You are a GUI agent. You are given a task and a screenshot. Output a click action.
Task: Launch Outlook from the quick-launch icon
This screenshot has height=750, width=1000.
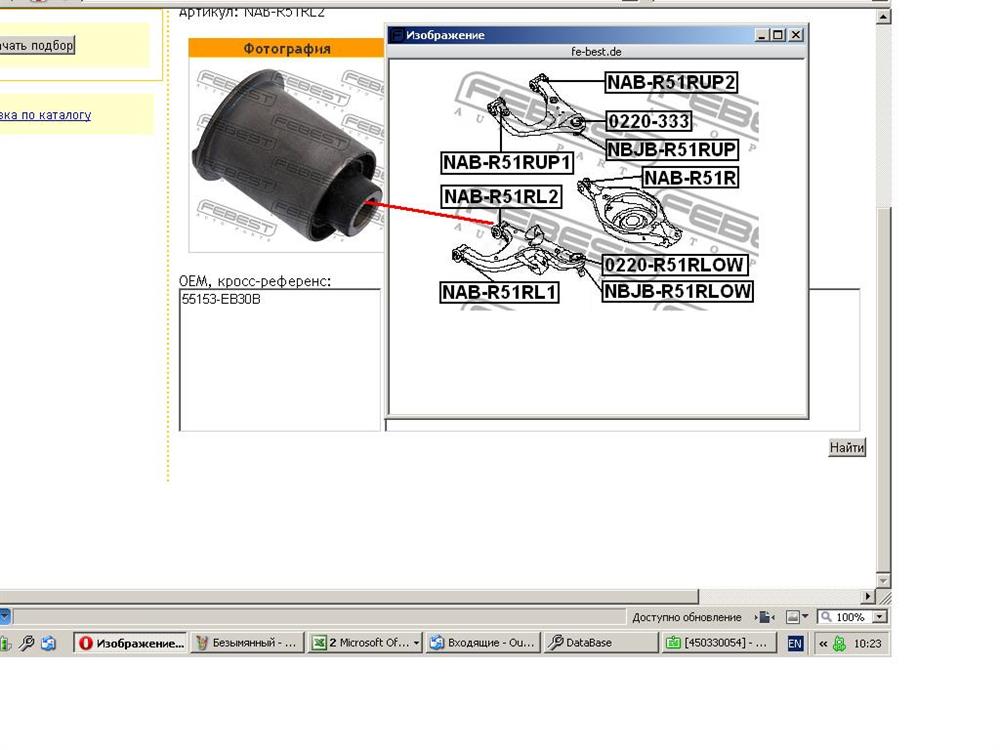pyautogui.click(x=48, y=643)
